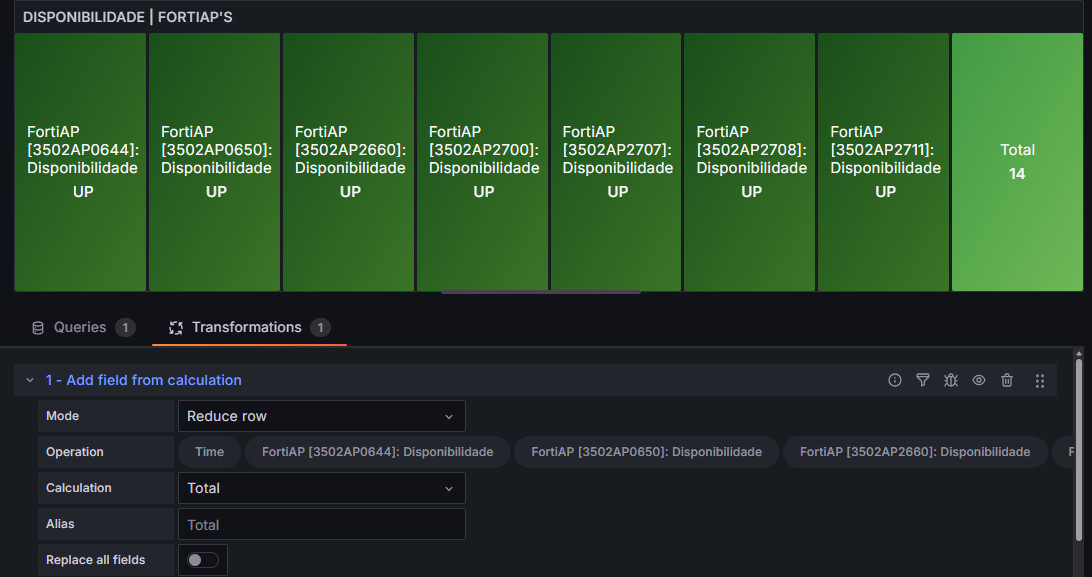Click the database icon on Queries tab

[38, 328]
